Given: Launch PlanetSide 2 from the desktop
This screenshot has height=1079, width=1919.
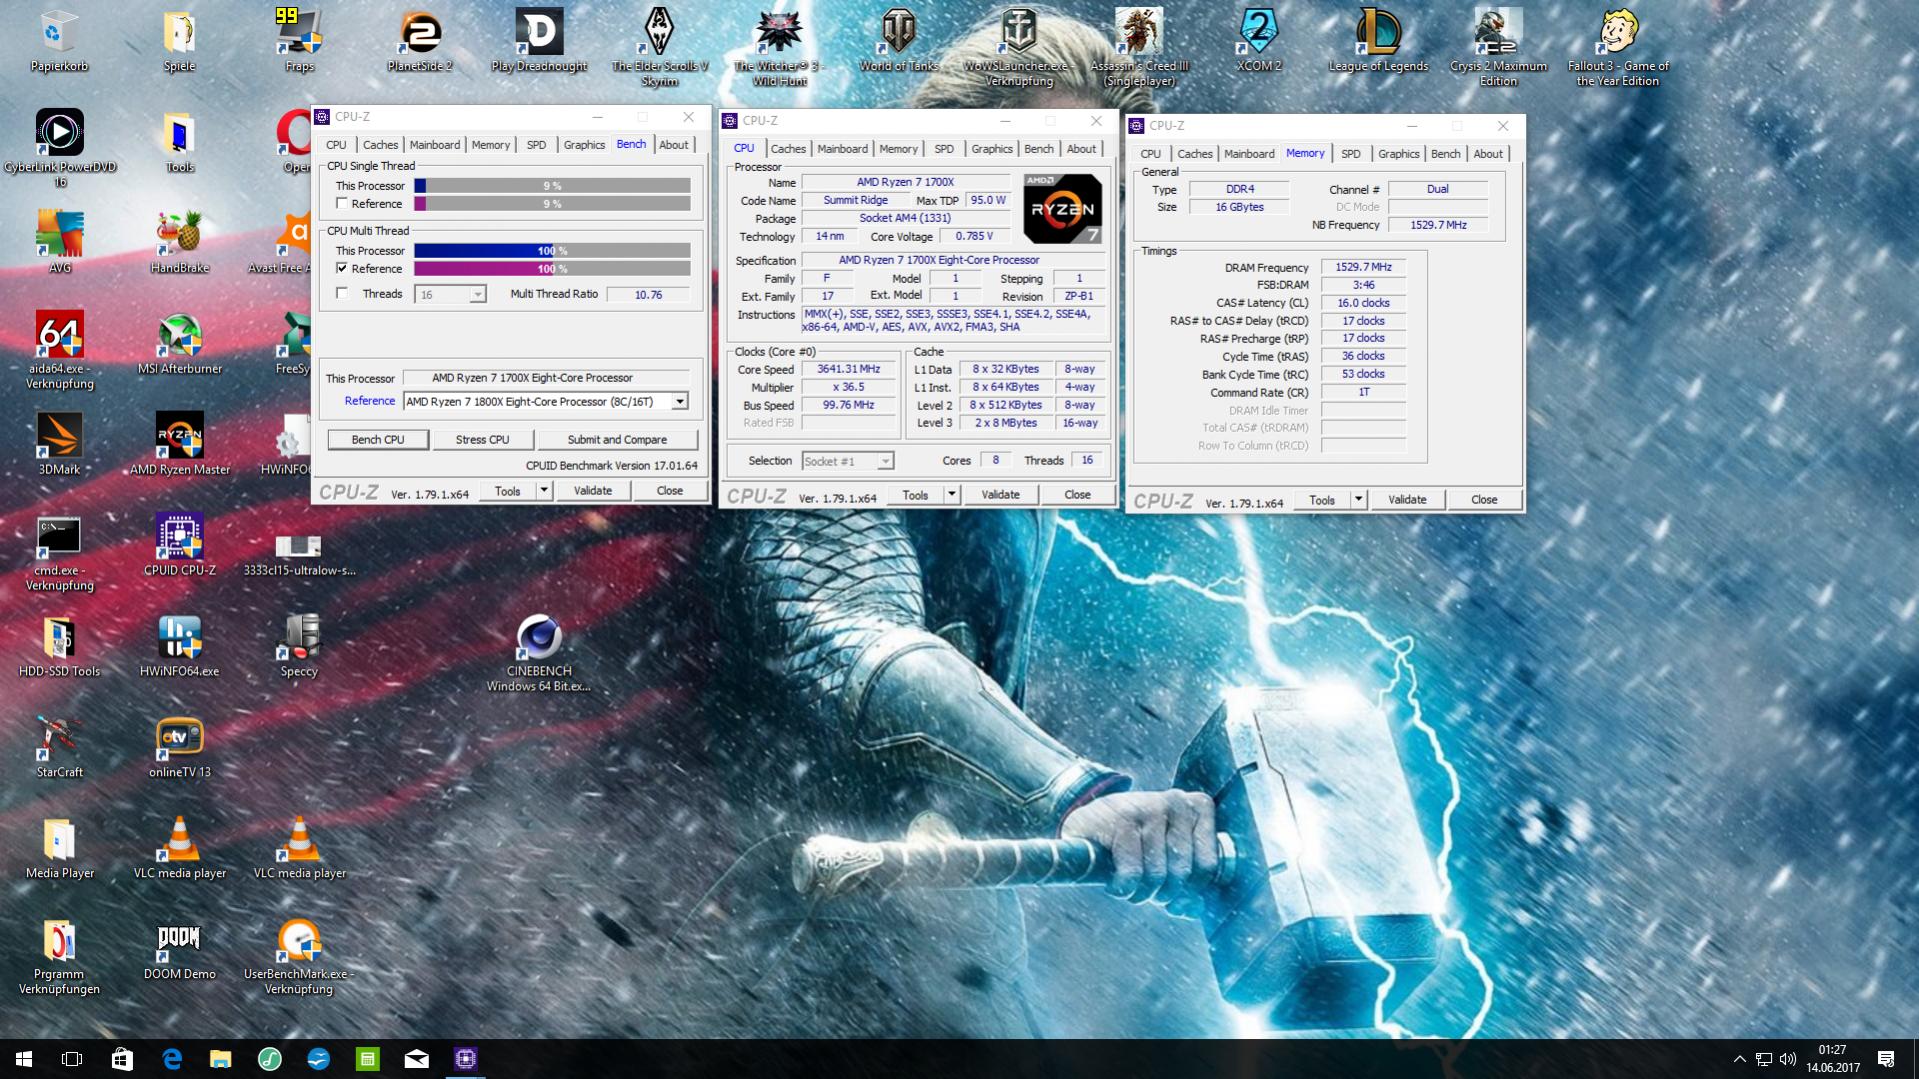Looking at the screenshot, I should click(419, 41).
